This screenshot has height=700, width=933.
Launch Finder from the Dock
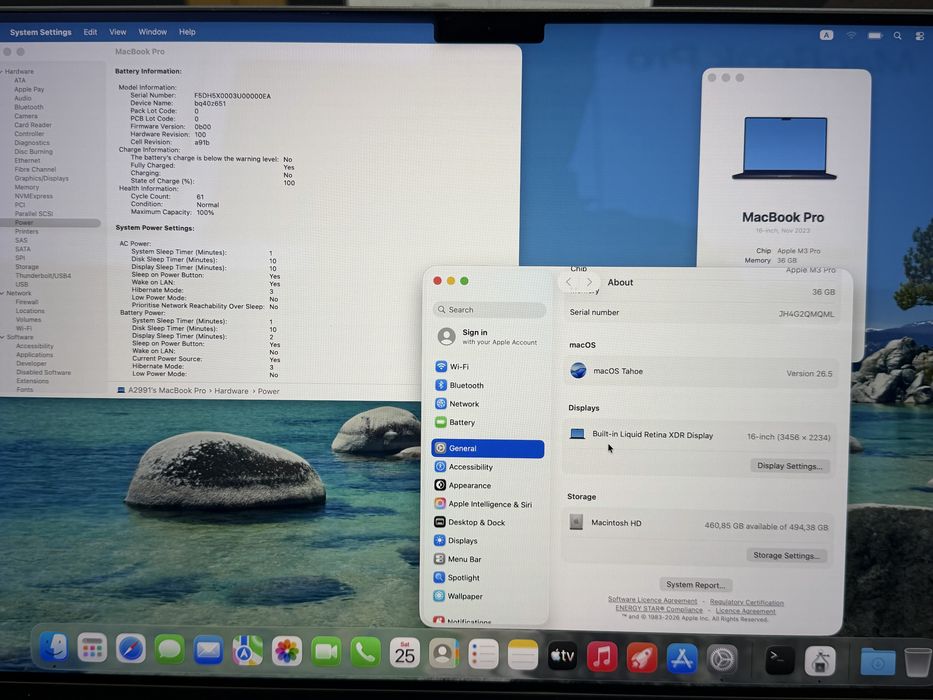point(54,647)
